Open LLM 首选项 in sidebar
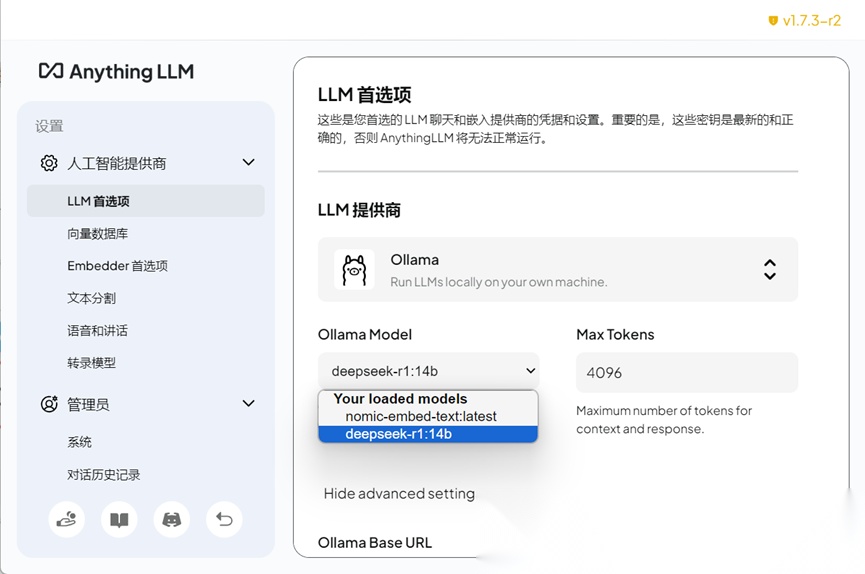865x574 pixels. 146,201
